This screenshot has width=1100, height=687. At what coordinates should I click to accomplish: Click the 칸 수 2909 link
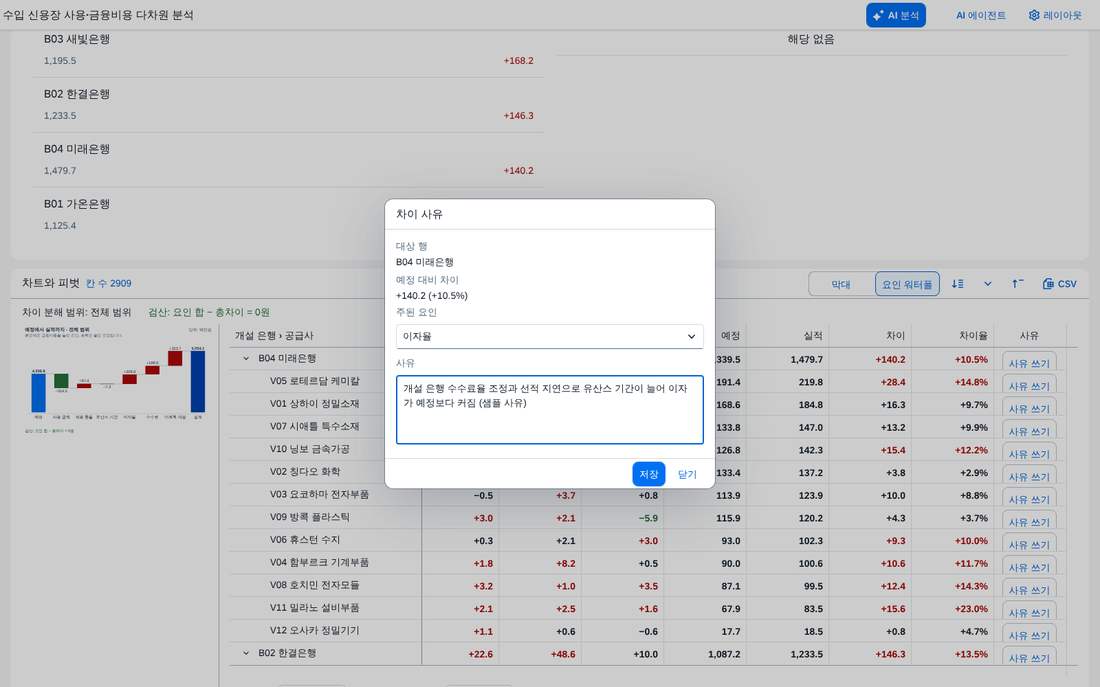click(109, 284)
